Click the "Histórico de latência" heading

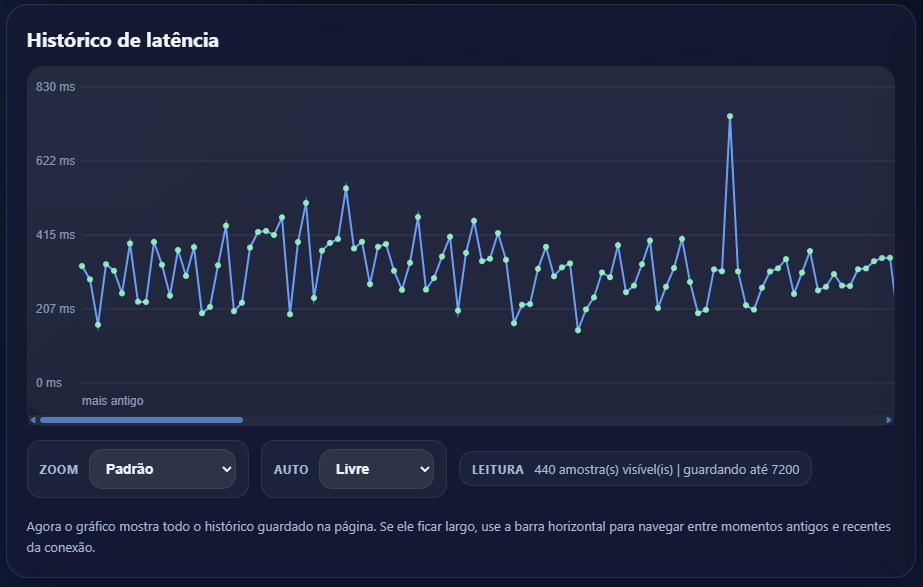123,41
